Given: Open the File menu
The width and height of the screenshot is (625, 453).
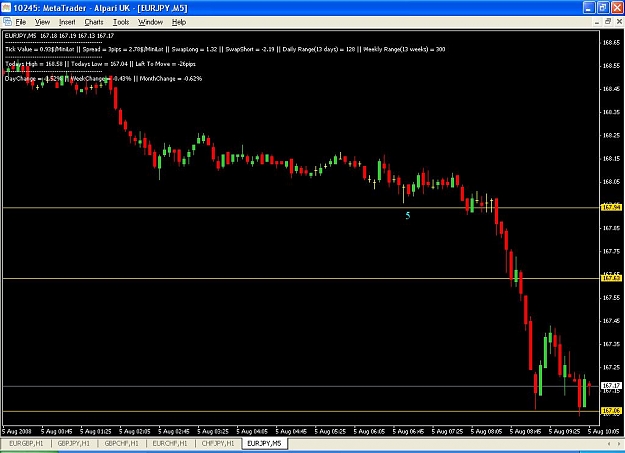Looking at the screenshot, I should (21, 22).
